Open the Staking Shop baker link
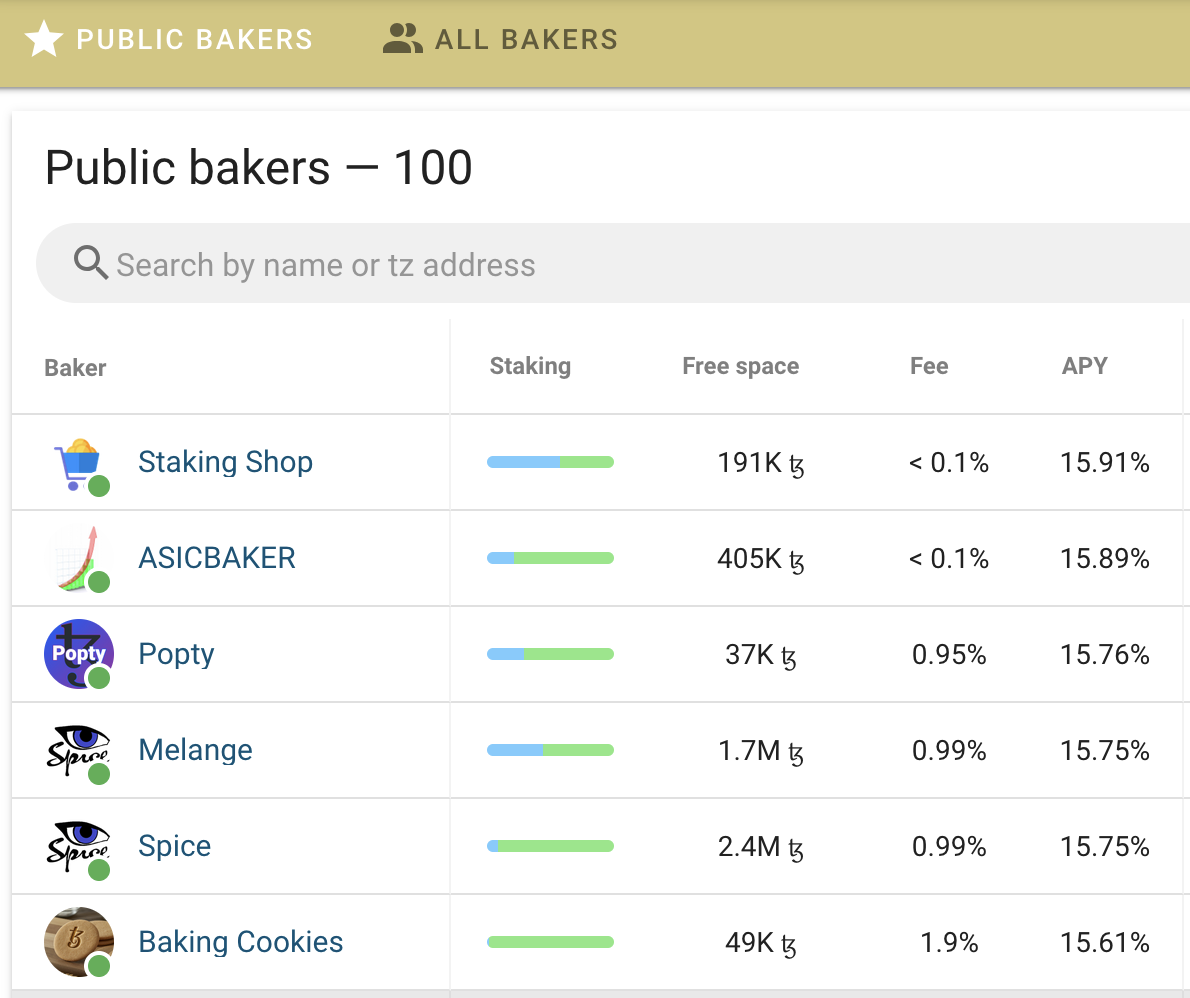The height and width of the screenshot is (998, 1190). pos(225,462)
